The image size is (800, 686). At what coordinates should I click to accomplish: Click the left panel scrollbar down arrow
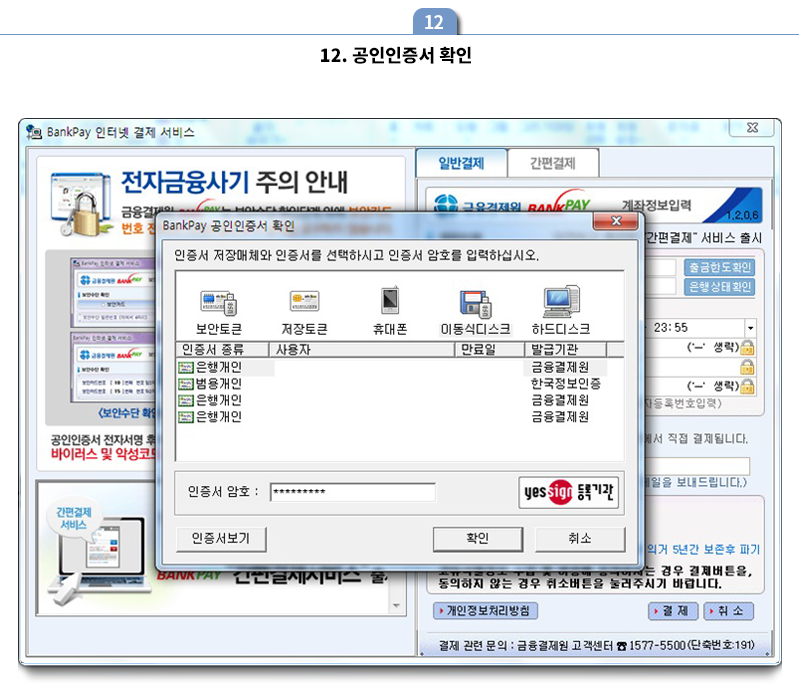point(396,605)
